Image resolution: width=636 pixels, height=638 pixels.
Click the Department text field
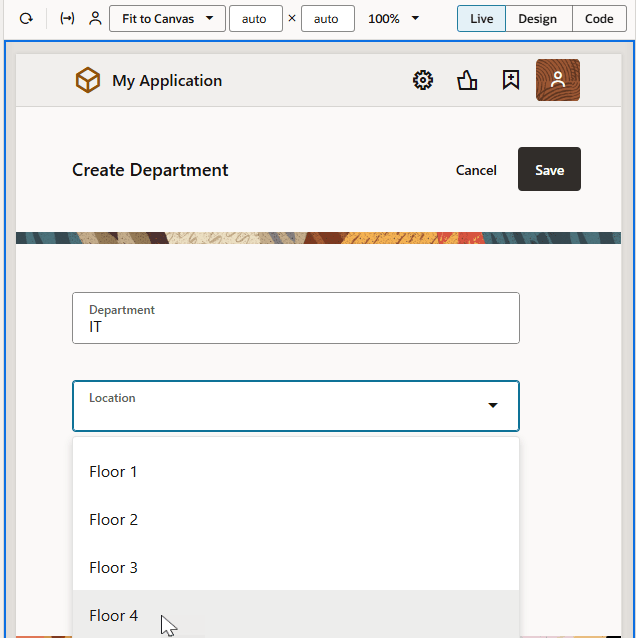tap(296, 318)
